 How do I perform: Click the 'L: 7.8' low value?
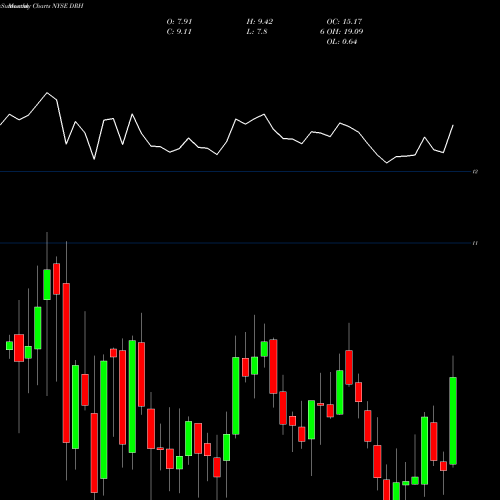tap(257, 32)
